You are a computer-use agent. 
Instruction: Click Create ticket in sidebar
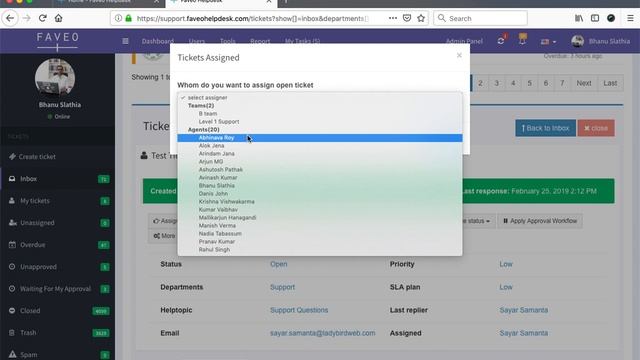[57, 157]
